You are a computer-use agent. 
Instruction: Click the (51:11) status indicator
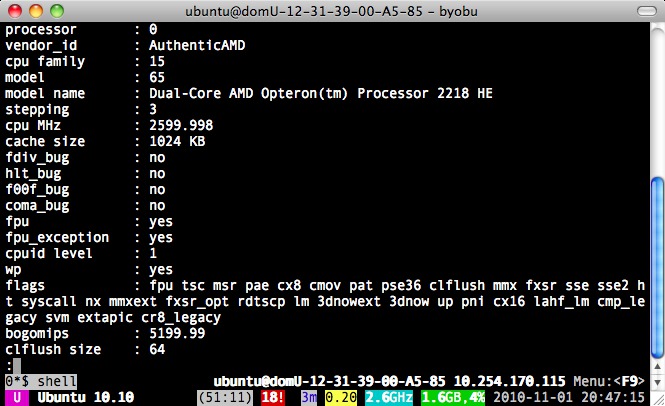(226, 398)
